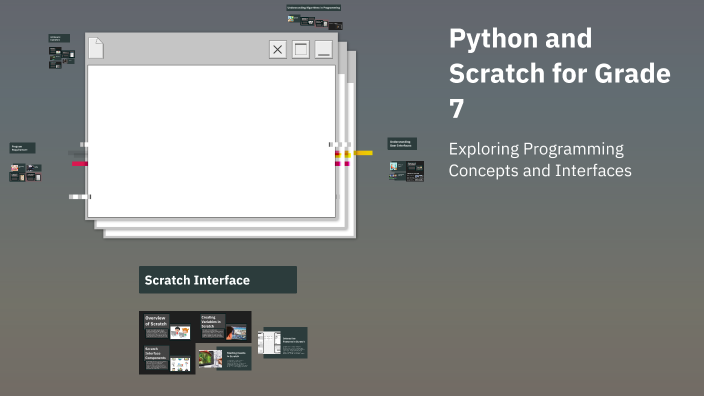
Task: Click the Python and Scratch for Grade 7 title
Action: point(559,73)
